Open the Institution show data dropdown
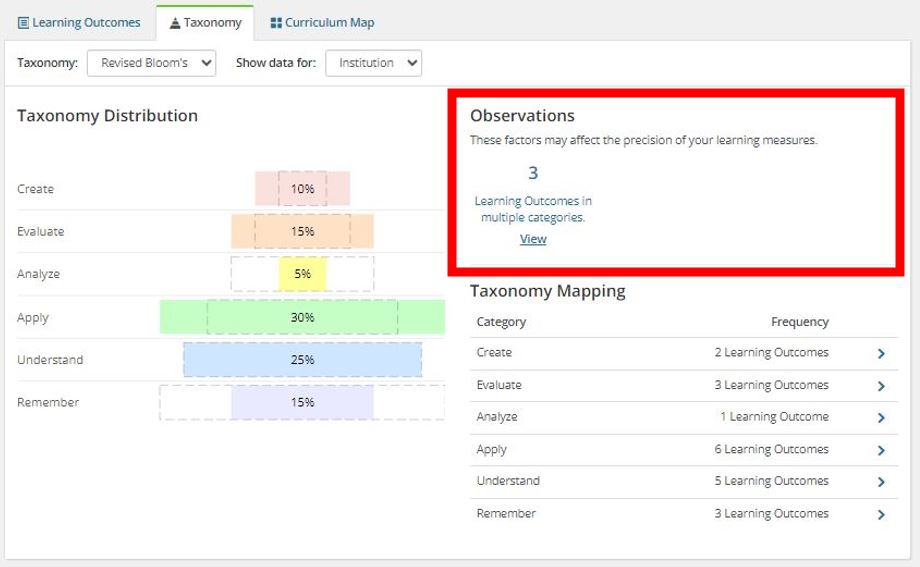The image size is (920, 567). click(x=373, y=63)
